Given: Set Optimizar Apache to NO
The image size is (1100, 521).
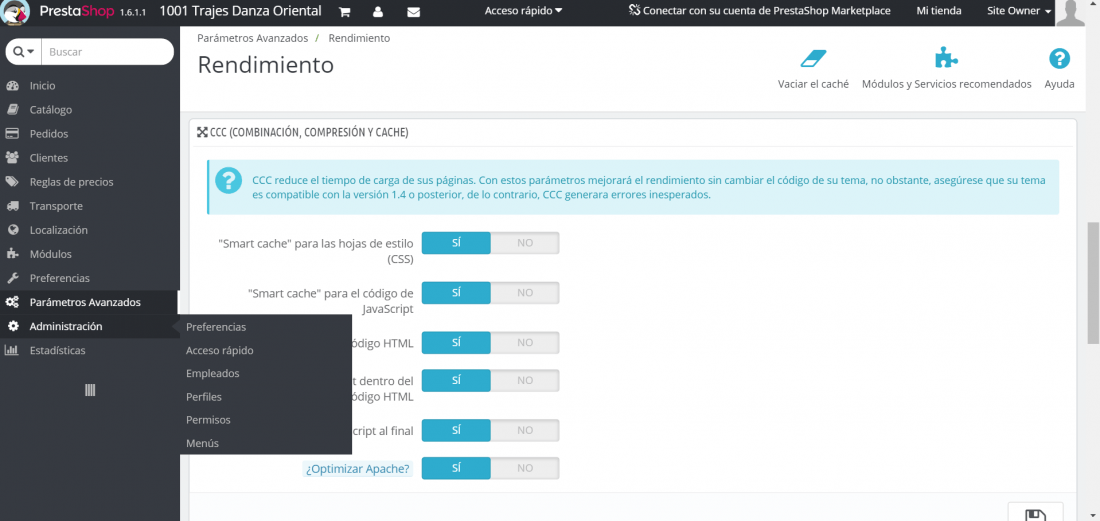Looking at the screenshot, I should pyautogui.click(x=525, y=468).
